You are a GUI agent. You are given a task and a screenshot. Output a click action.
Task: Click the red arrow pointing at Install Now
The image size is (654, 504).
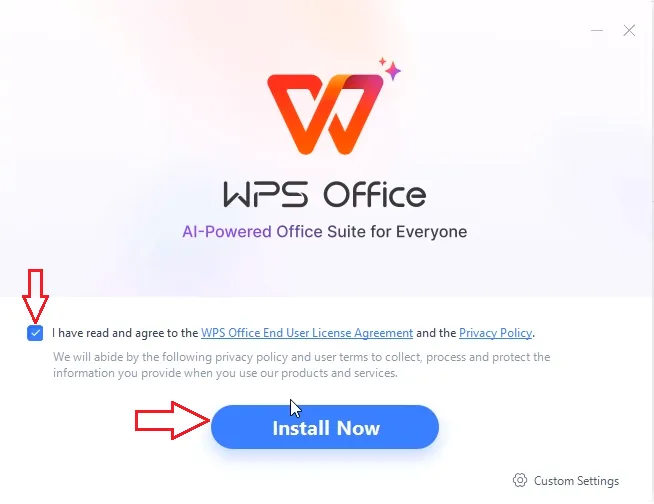173,421
